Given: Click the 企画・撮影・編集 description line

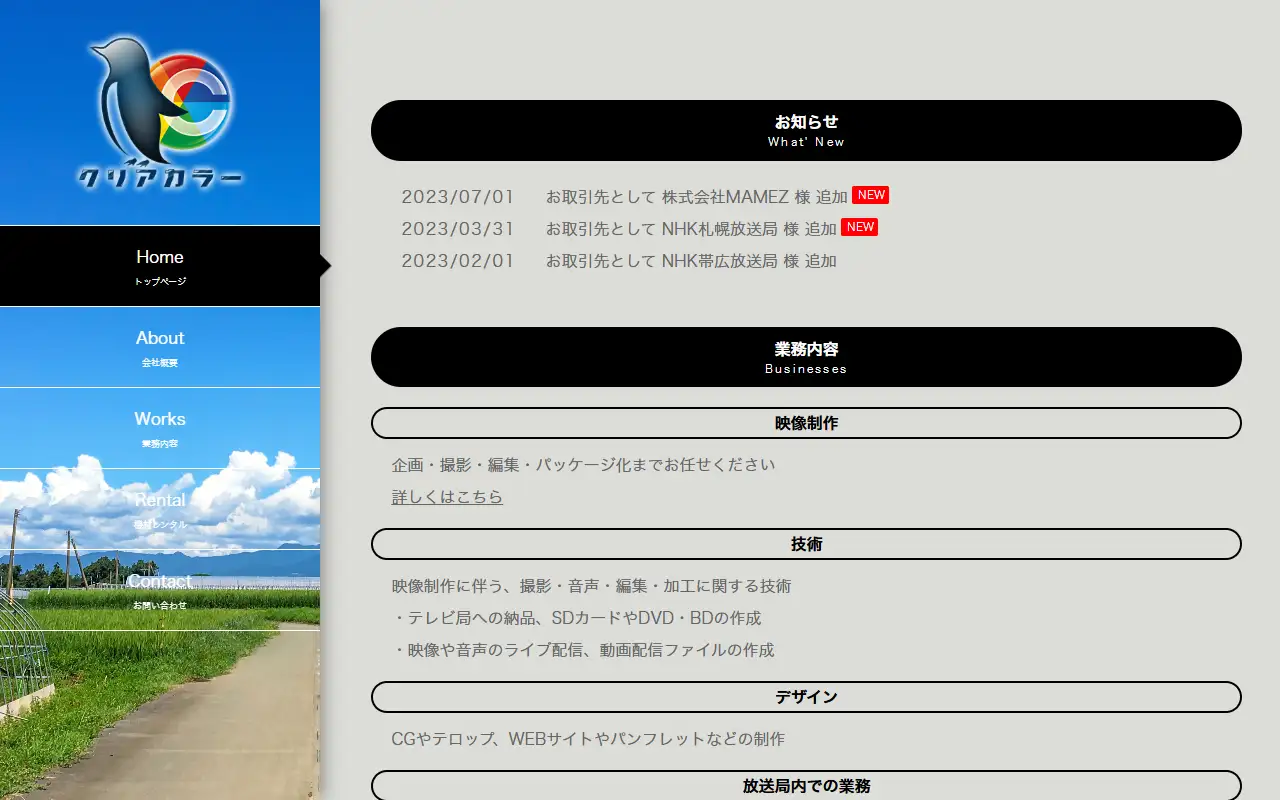Looking at the screenshot, I should 584,465.
